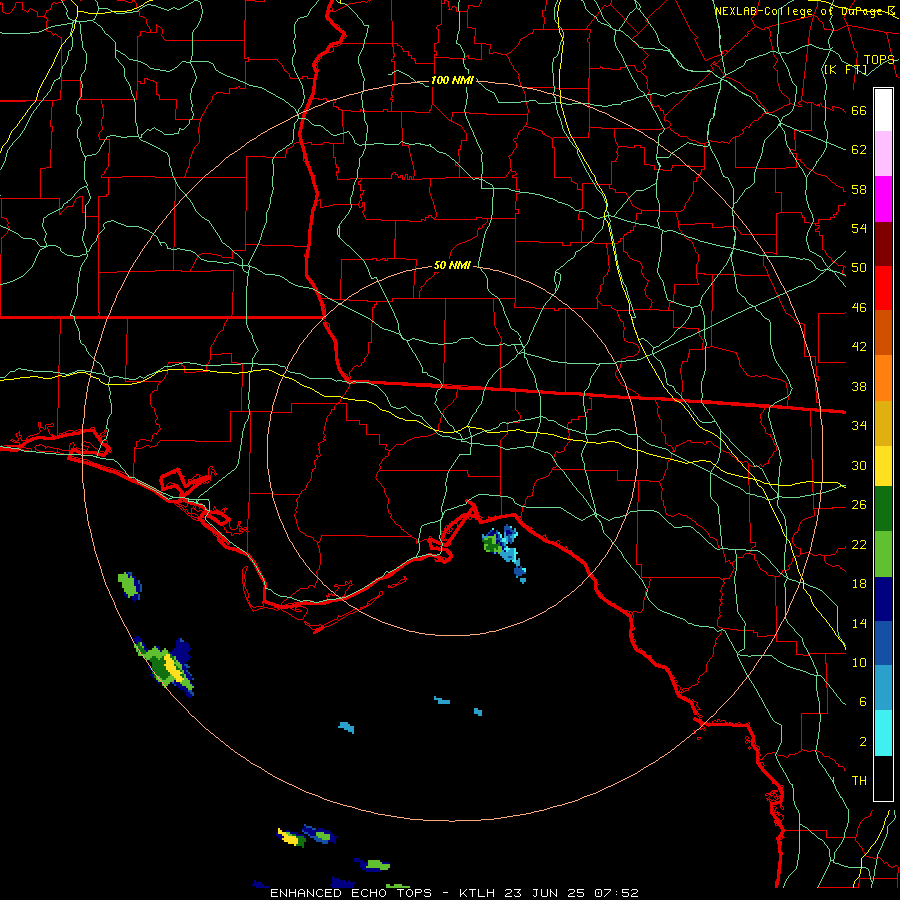Screen dimensions: 900x900
Task: Click the gold legend swatch
Action: pos(883,423)
